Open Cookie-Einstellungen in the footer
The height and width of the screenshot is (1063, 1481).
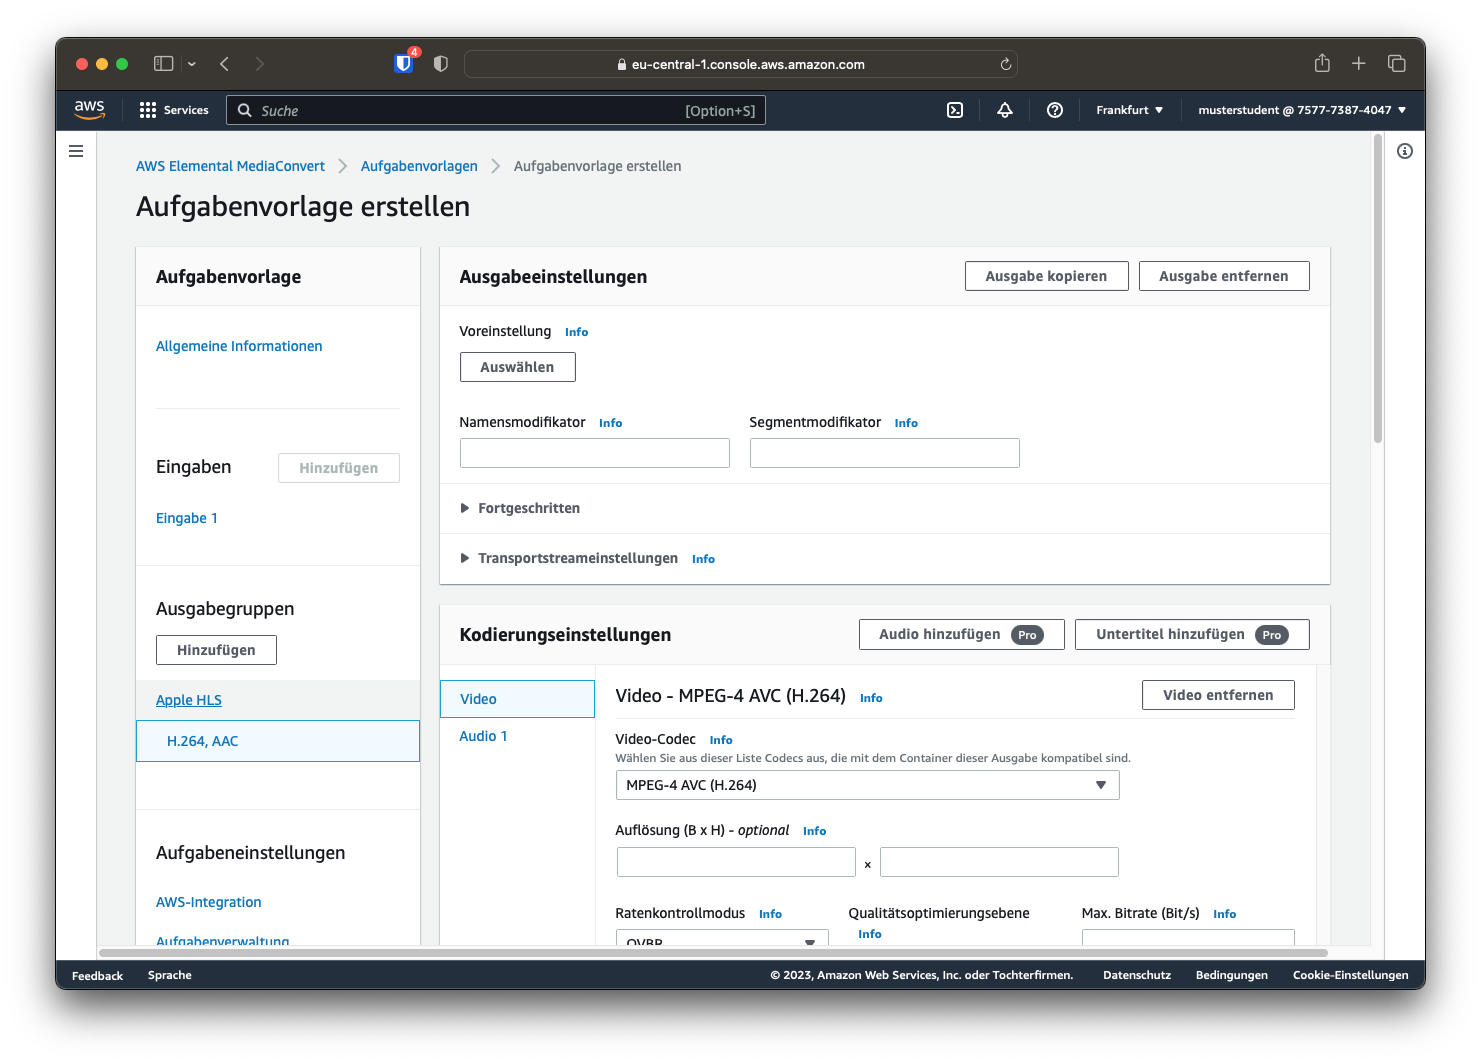pyautogui.click(x=1350, y=975)
